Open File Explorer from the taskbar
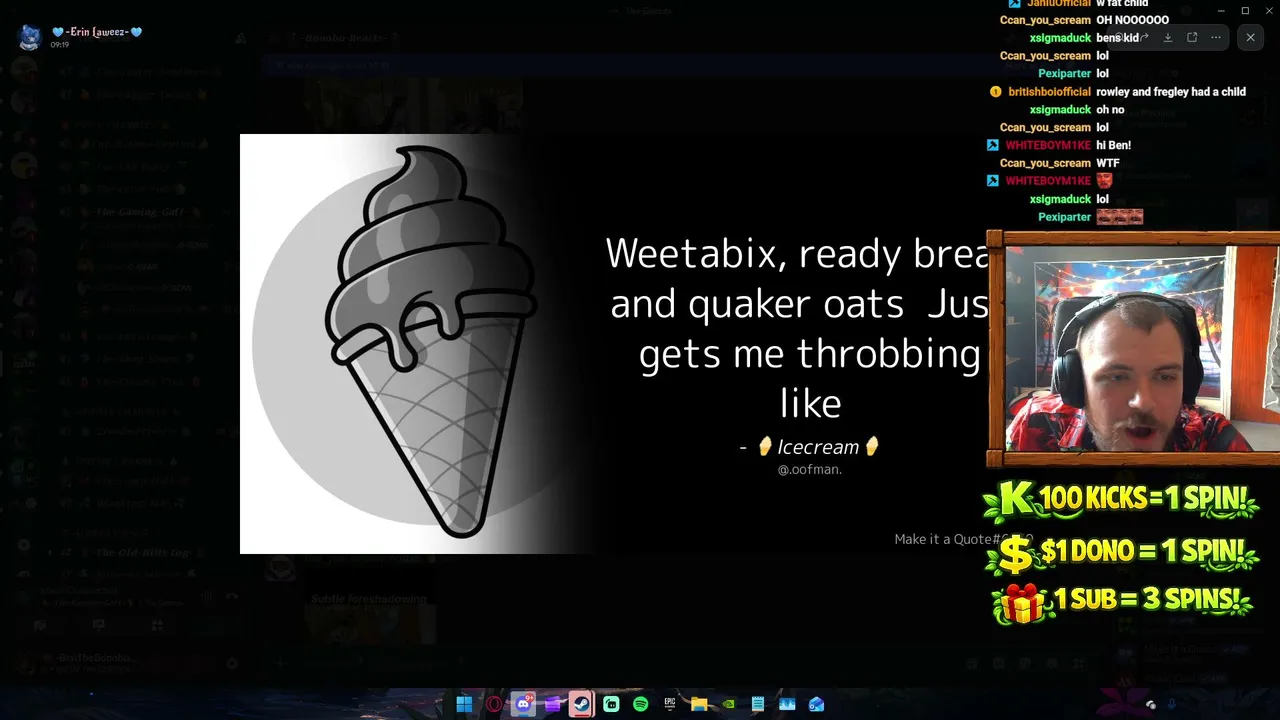This screenshot has width=1280, height=720. pyautogui.click(x=699, y=704)
